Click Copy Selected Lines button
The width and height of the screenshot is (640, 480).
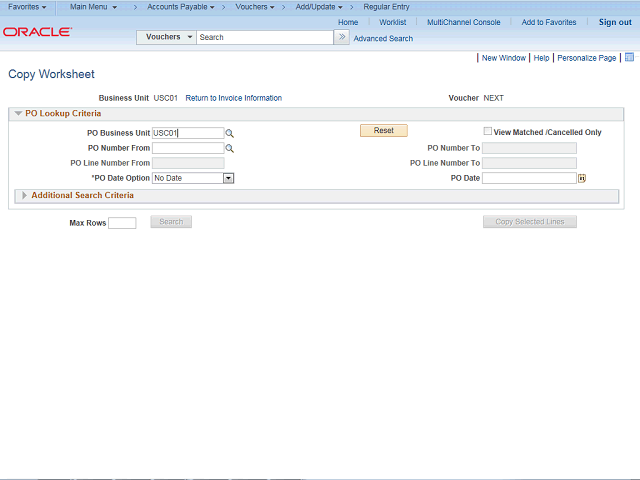point(530,222)
